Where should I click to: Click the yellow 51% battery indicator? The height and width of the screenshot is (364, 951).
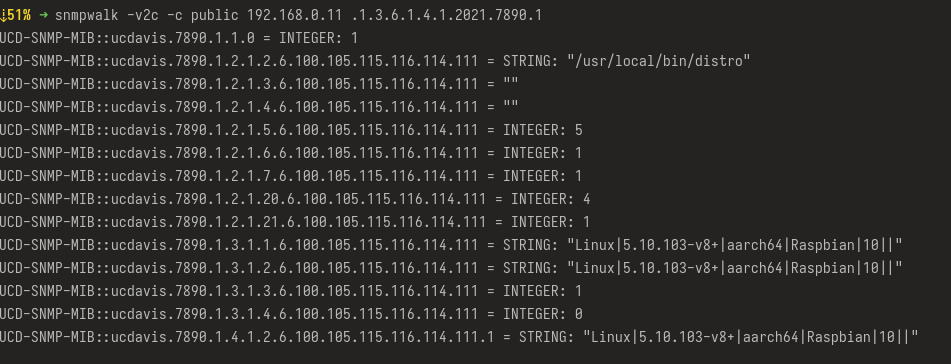coord(16,15)
